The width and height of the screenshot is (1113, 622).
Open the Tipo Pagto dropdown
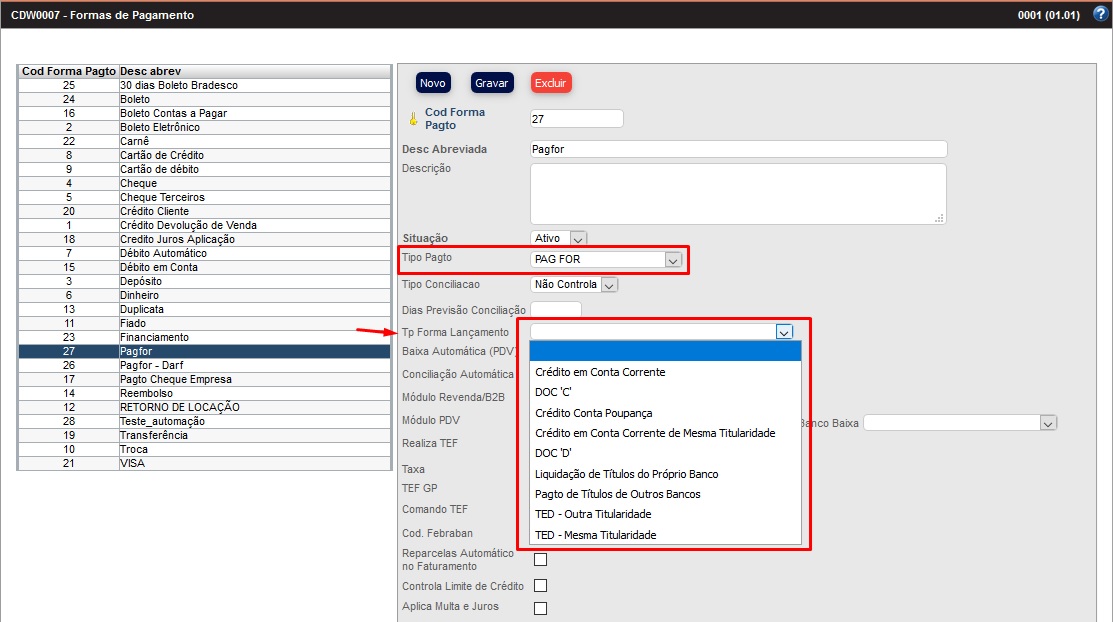[673, 260]
